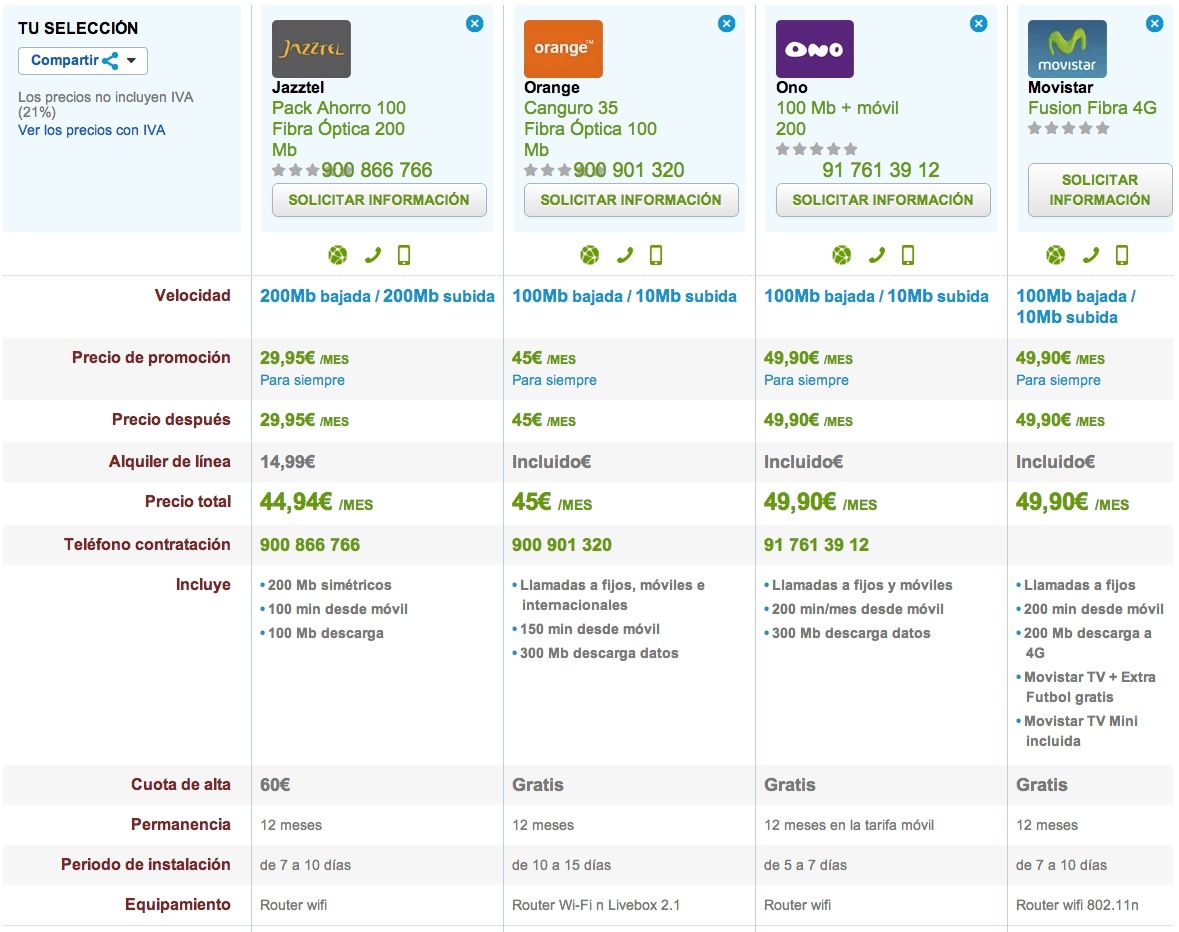Image resolution: width=1179 pixels, height=932 pixels.
Task: Click Cuota de alta 60€ value
Action: tap(275, 785)
